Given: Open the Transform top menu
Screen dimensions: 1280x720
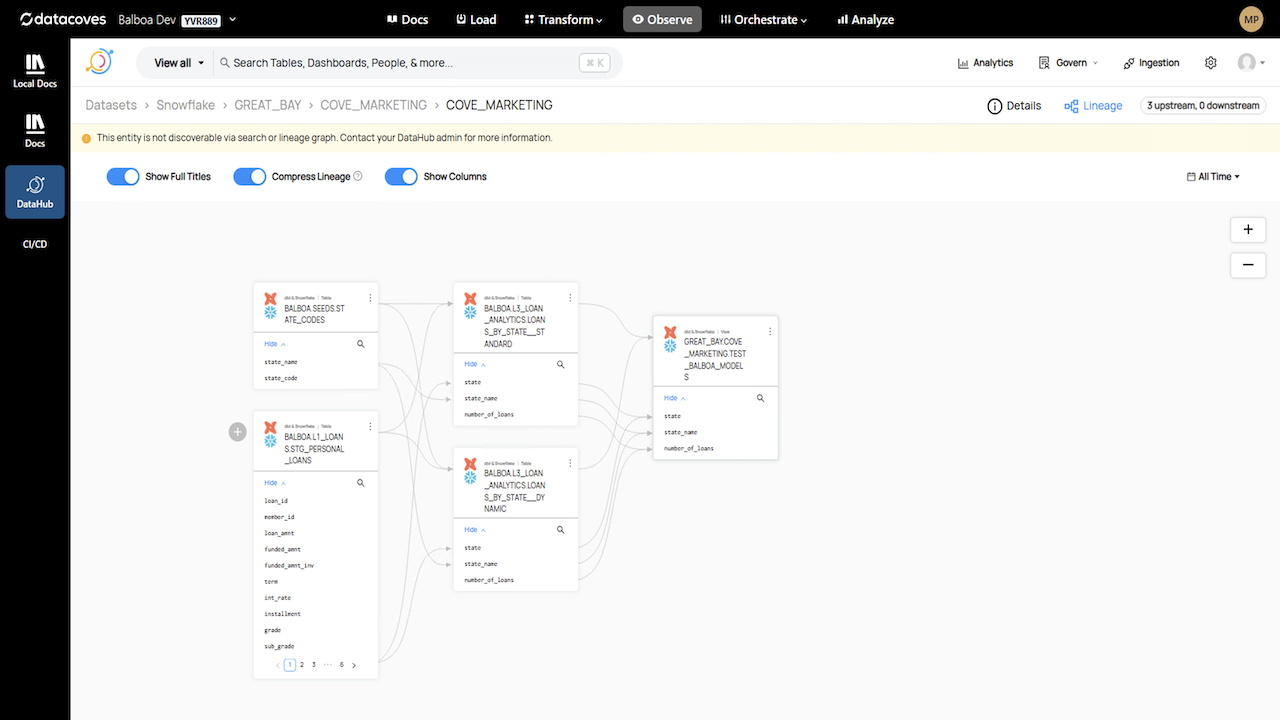Looking at the screenshot, I should point(563,19).
